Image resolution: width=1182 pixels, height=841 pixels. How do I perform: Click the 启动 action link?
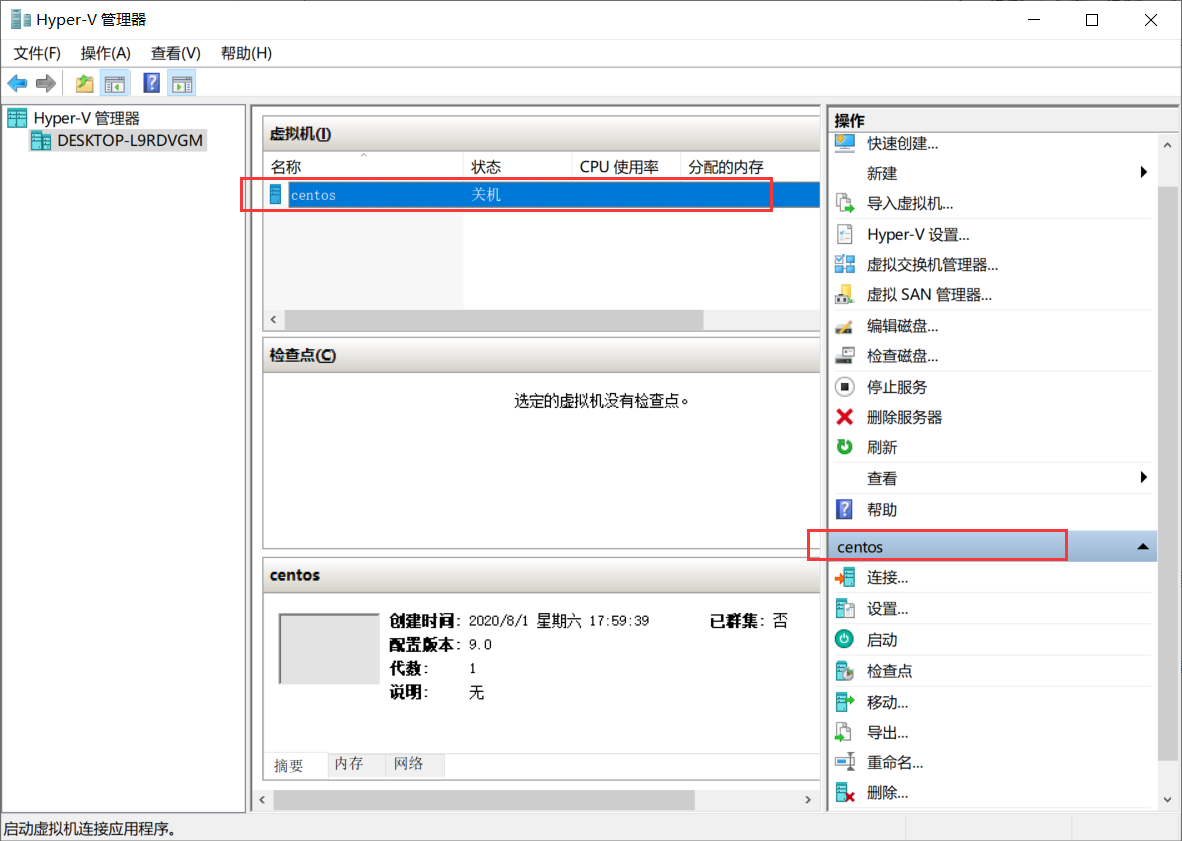coord(882,640)
